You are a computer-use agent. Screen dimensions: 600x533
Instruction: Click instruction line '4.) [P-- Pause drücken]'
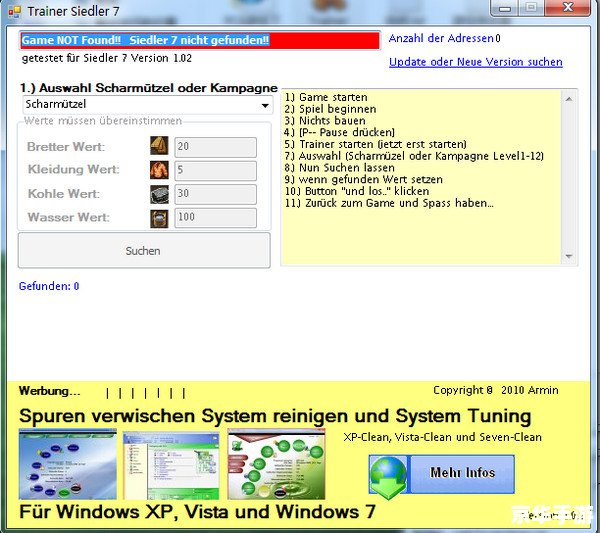point(339,132)
